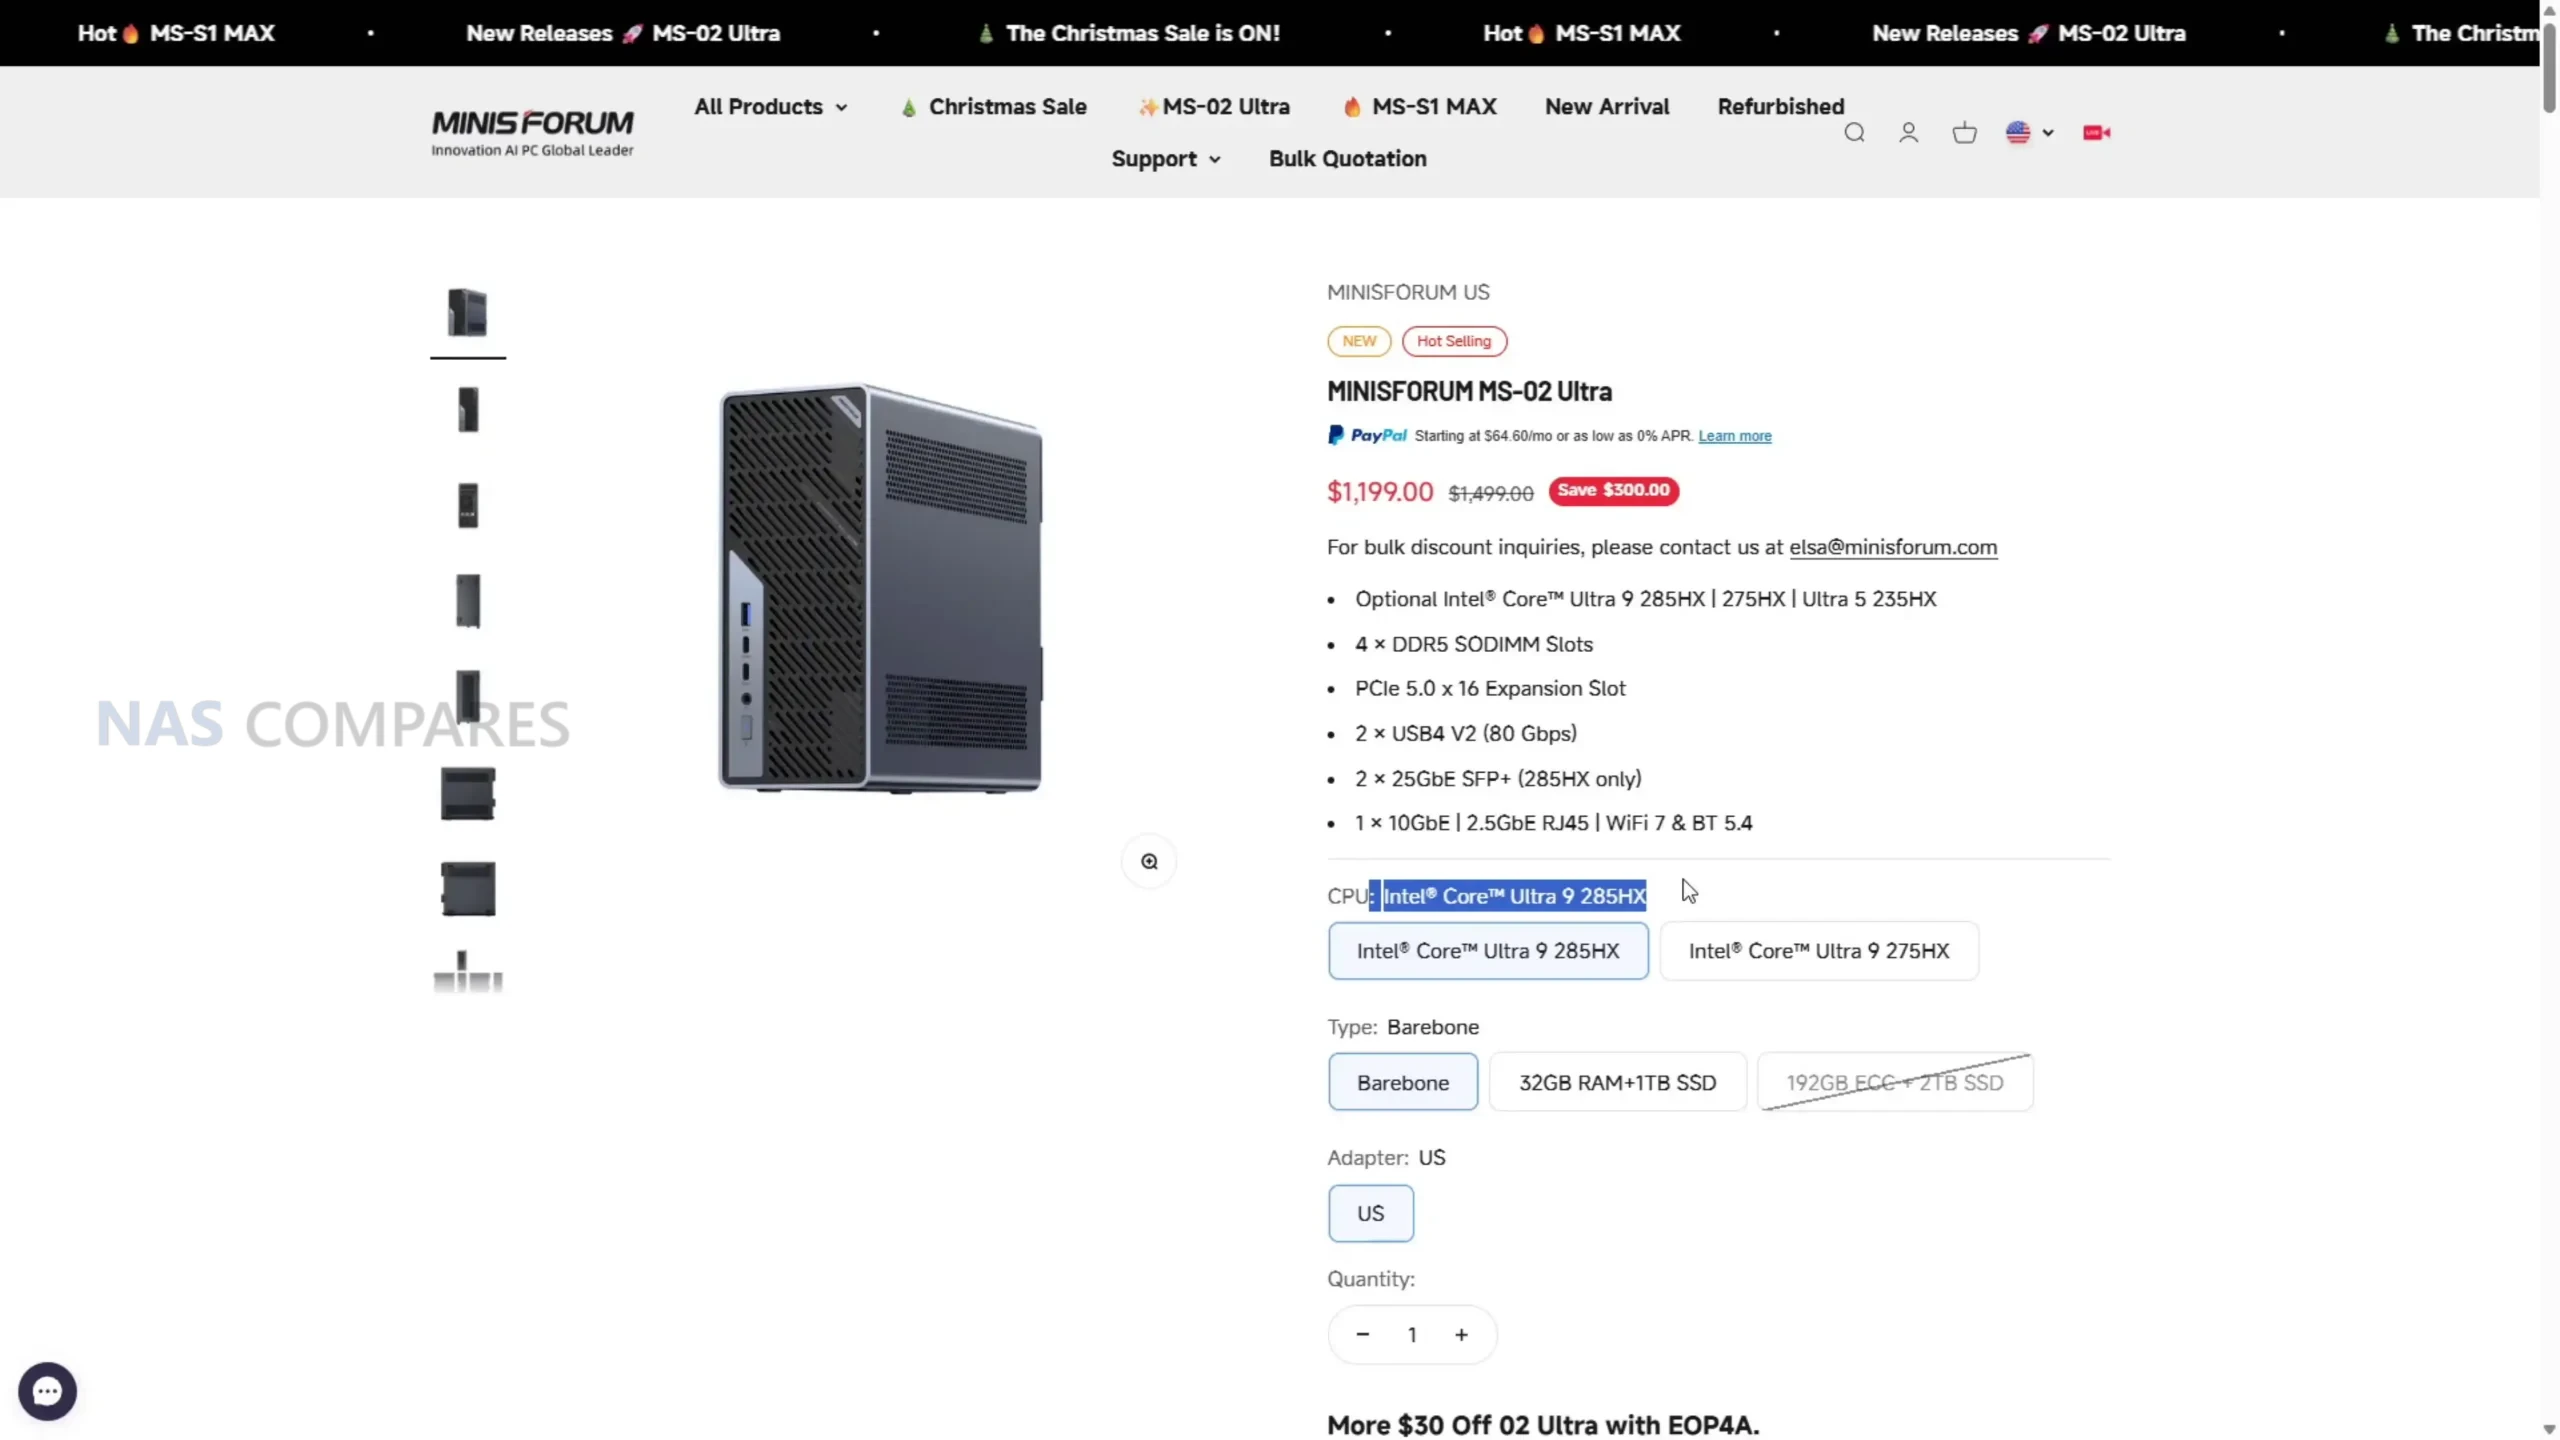The image size is (2560, 1440).
Task: Open the chat support bubble
Action: [47, 1390]
